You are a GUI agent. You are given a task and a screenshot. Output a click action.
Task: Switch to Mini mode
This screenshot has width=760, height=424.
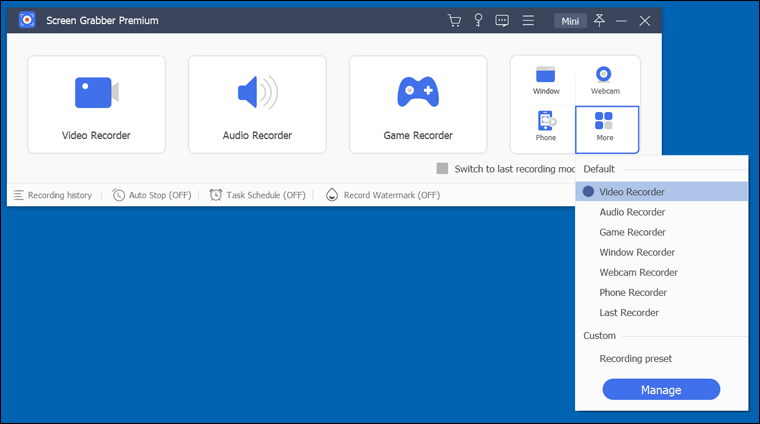pos(570,21)
